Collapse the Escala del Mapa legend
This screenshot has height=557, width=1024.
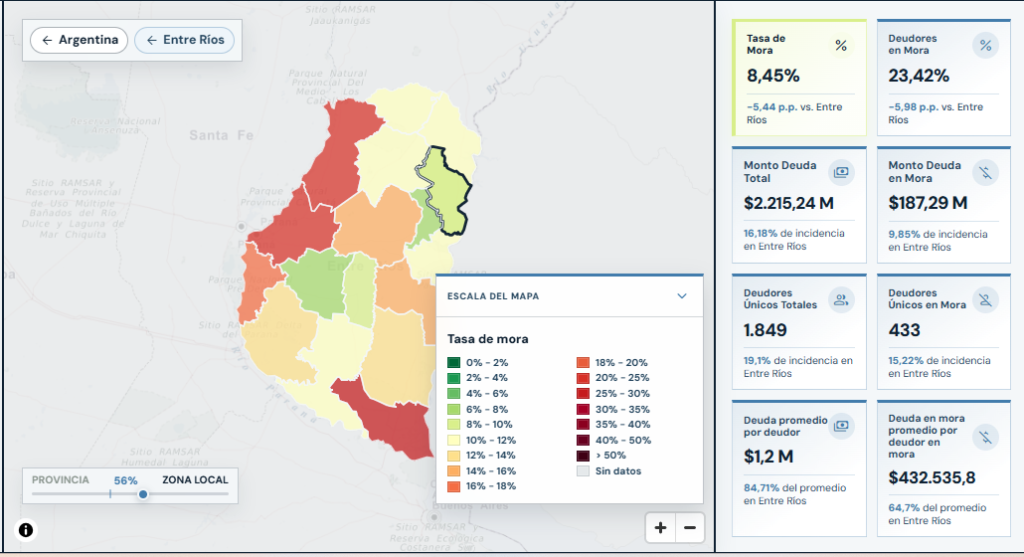click(x=682, y=296)
